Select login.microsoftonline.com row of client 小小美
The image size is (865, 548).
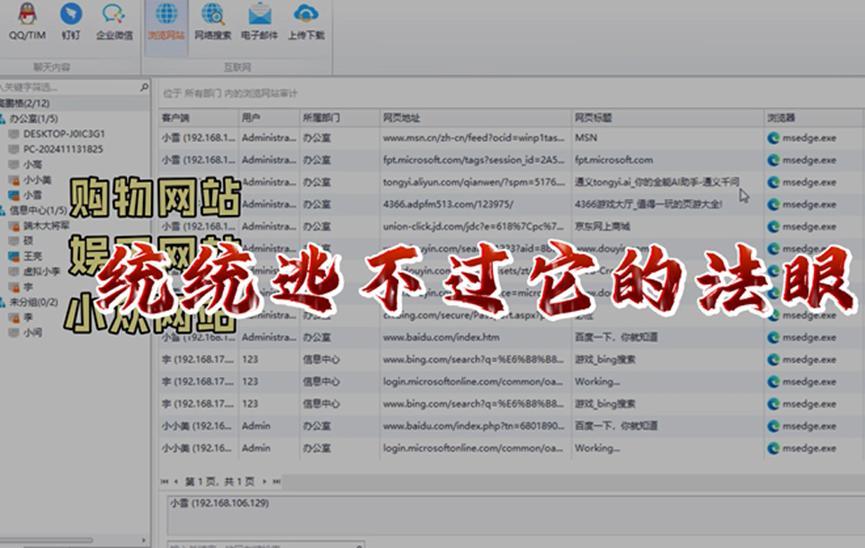[510, 448]
